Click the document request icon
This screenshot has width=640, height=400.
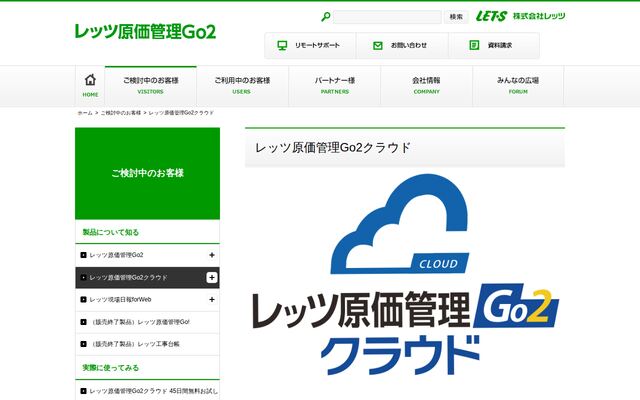coord(474,45)
